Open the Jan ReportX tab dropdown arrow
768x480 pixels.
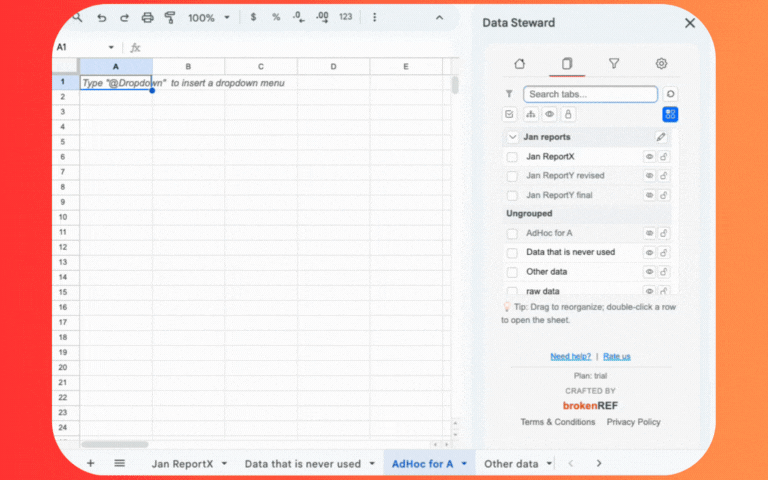click(224, 463)
